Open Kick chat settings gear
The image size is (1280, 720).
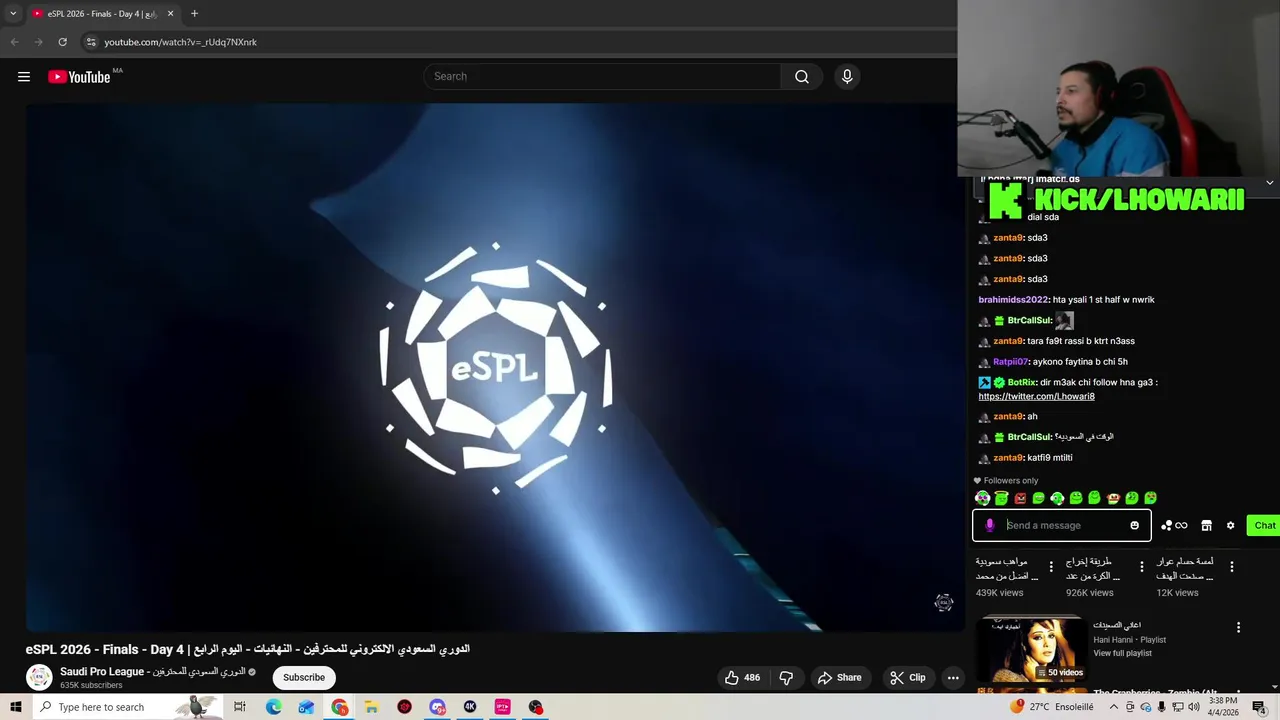pyautogui.click(x=1230, y=525)
